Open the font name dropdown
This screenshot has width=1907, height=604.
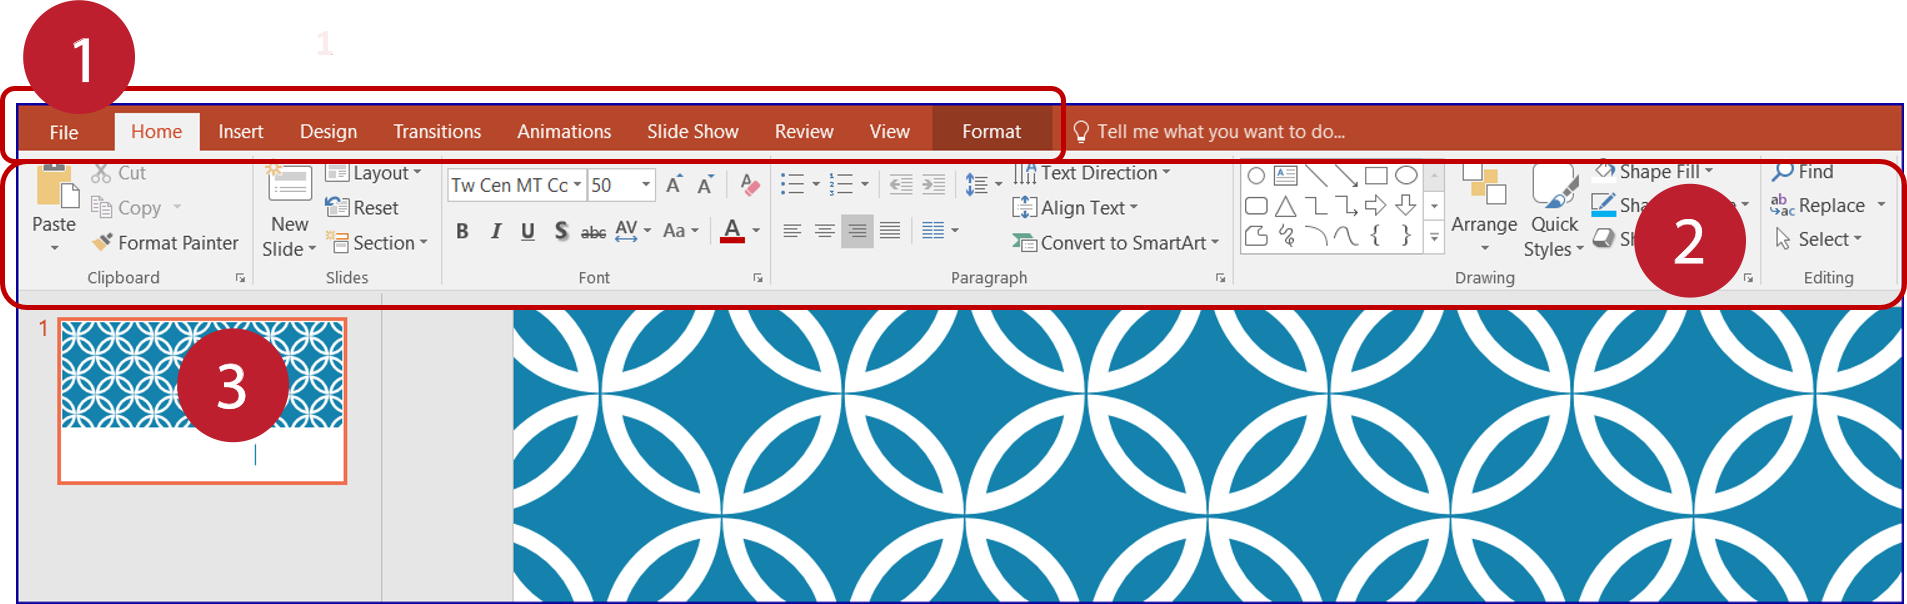pyautogui.click(x=577, y=185)
